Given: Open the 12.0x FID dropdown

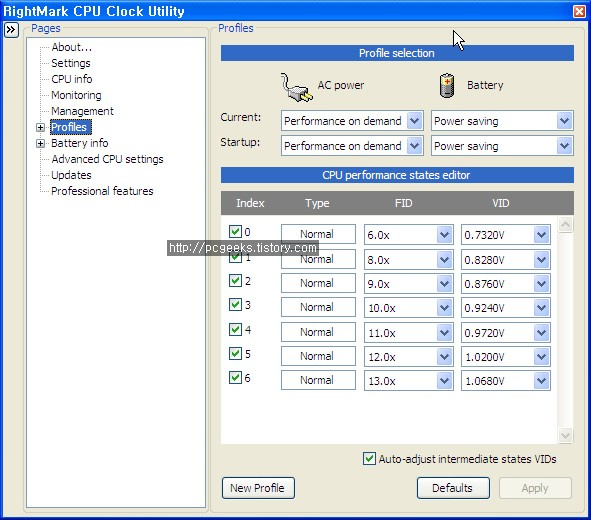Looking at the screenshot, I should point(445,357).
